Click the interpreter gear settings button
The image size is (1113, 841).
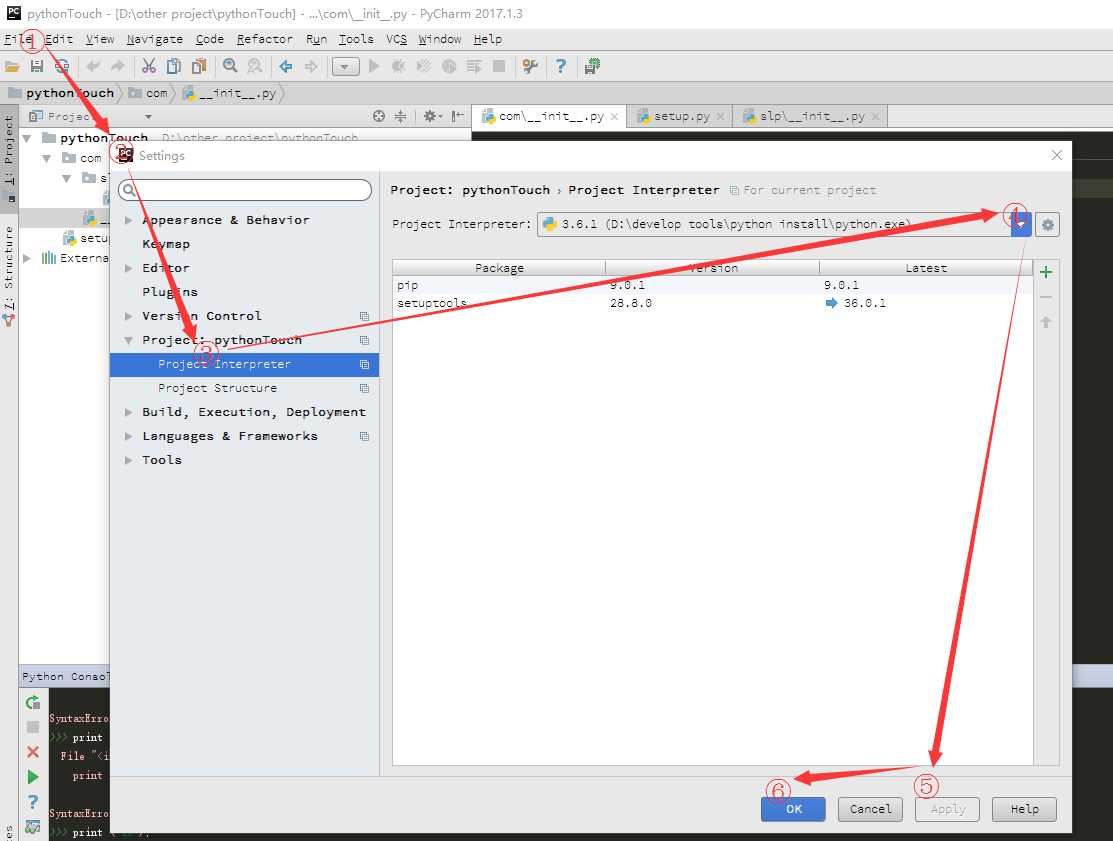(1047, 225)
